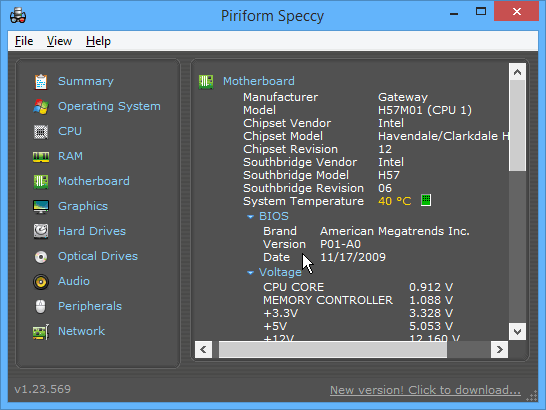546x410 pixels.
Task: Click the CPU CORE voltage 0.912 V
Action: pyautogui.click(x=431, y=287)
